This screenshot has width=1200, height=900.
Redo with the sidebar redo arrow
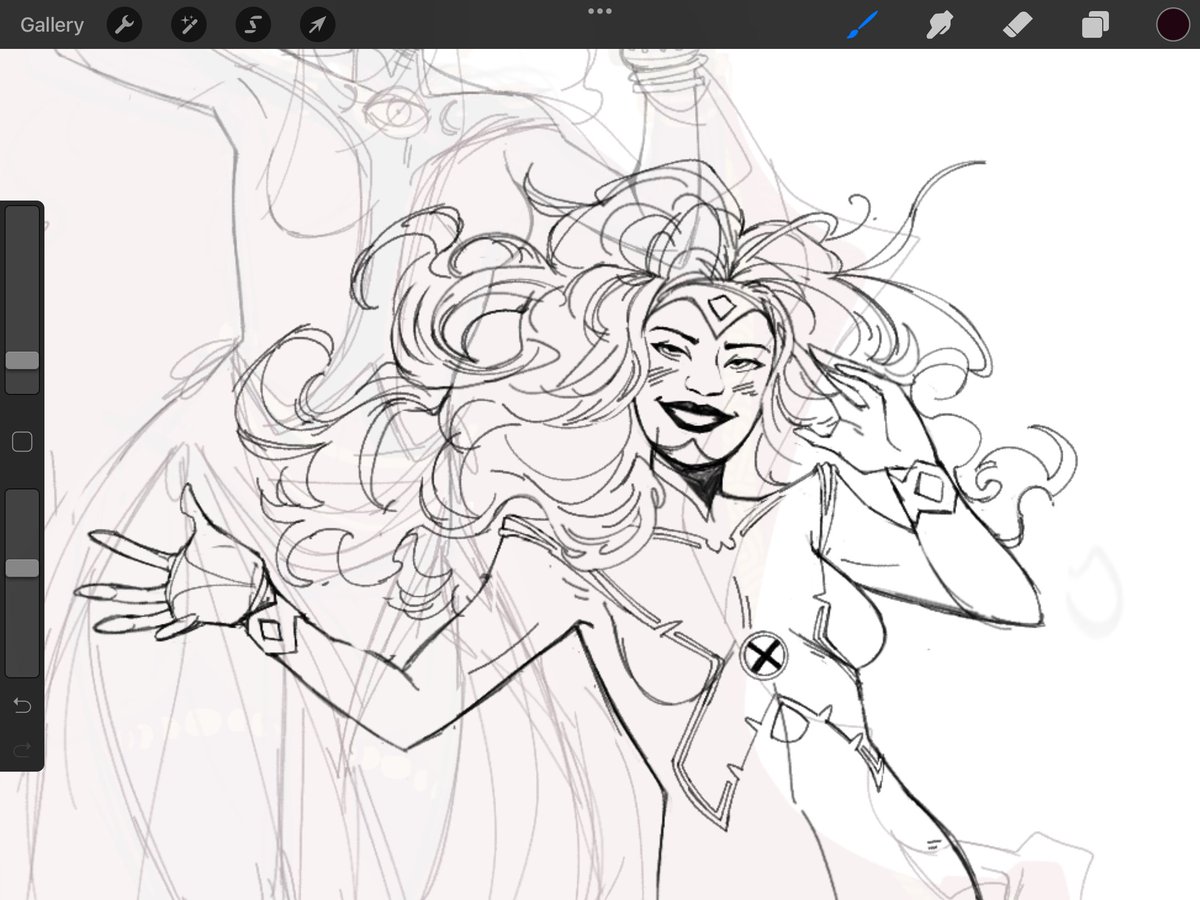pos(22,748)
